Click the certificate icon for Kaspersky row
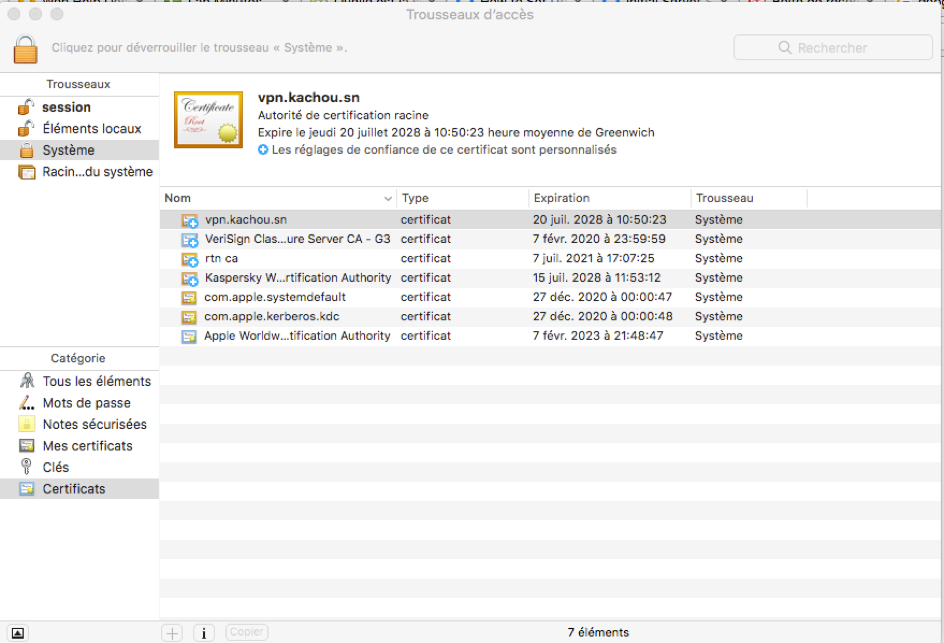Screen dimensions: 944x643 pos(190,278)
